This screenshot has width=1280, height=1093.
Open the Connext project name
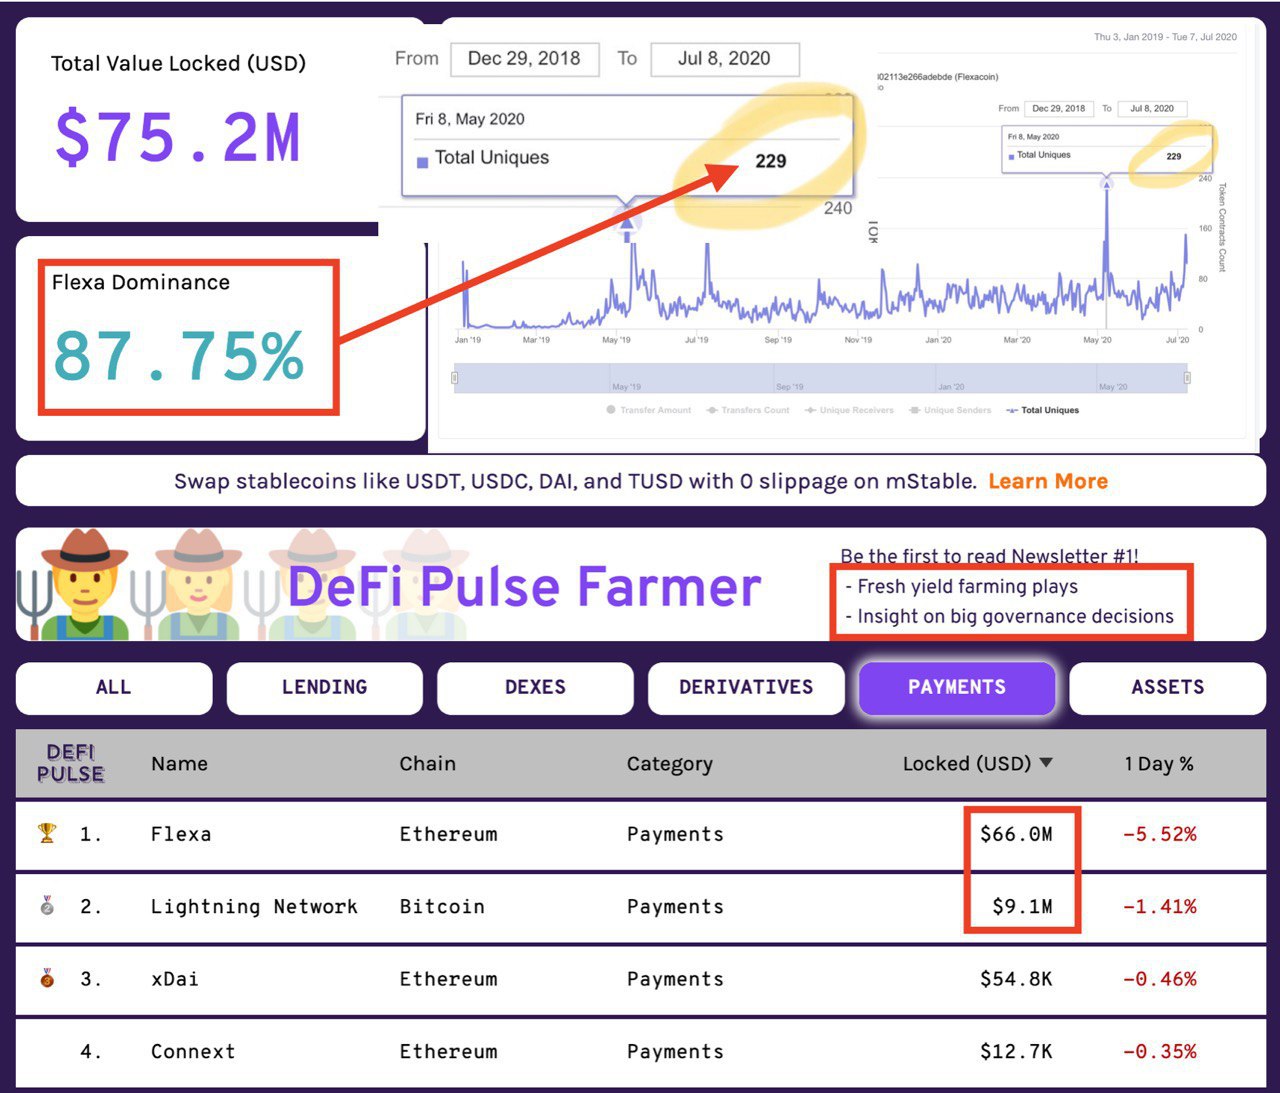point(193,1052)
